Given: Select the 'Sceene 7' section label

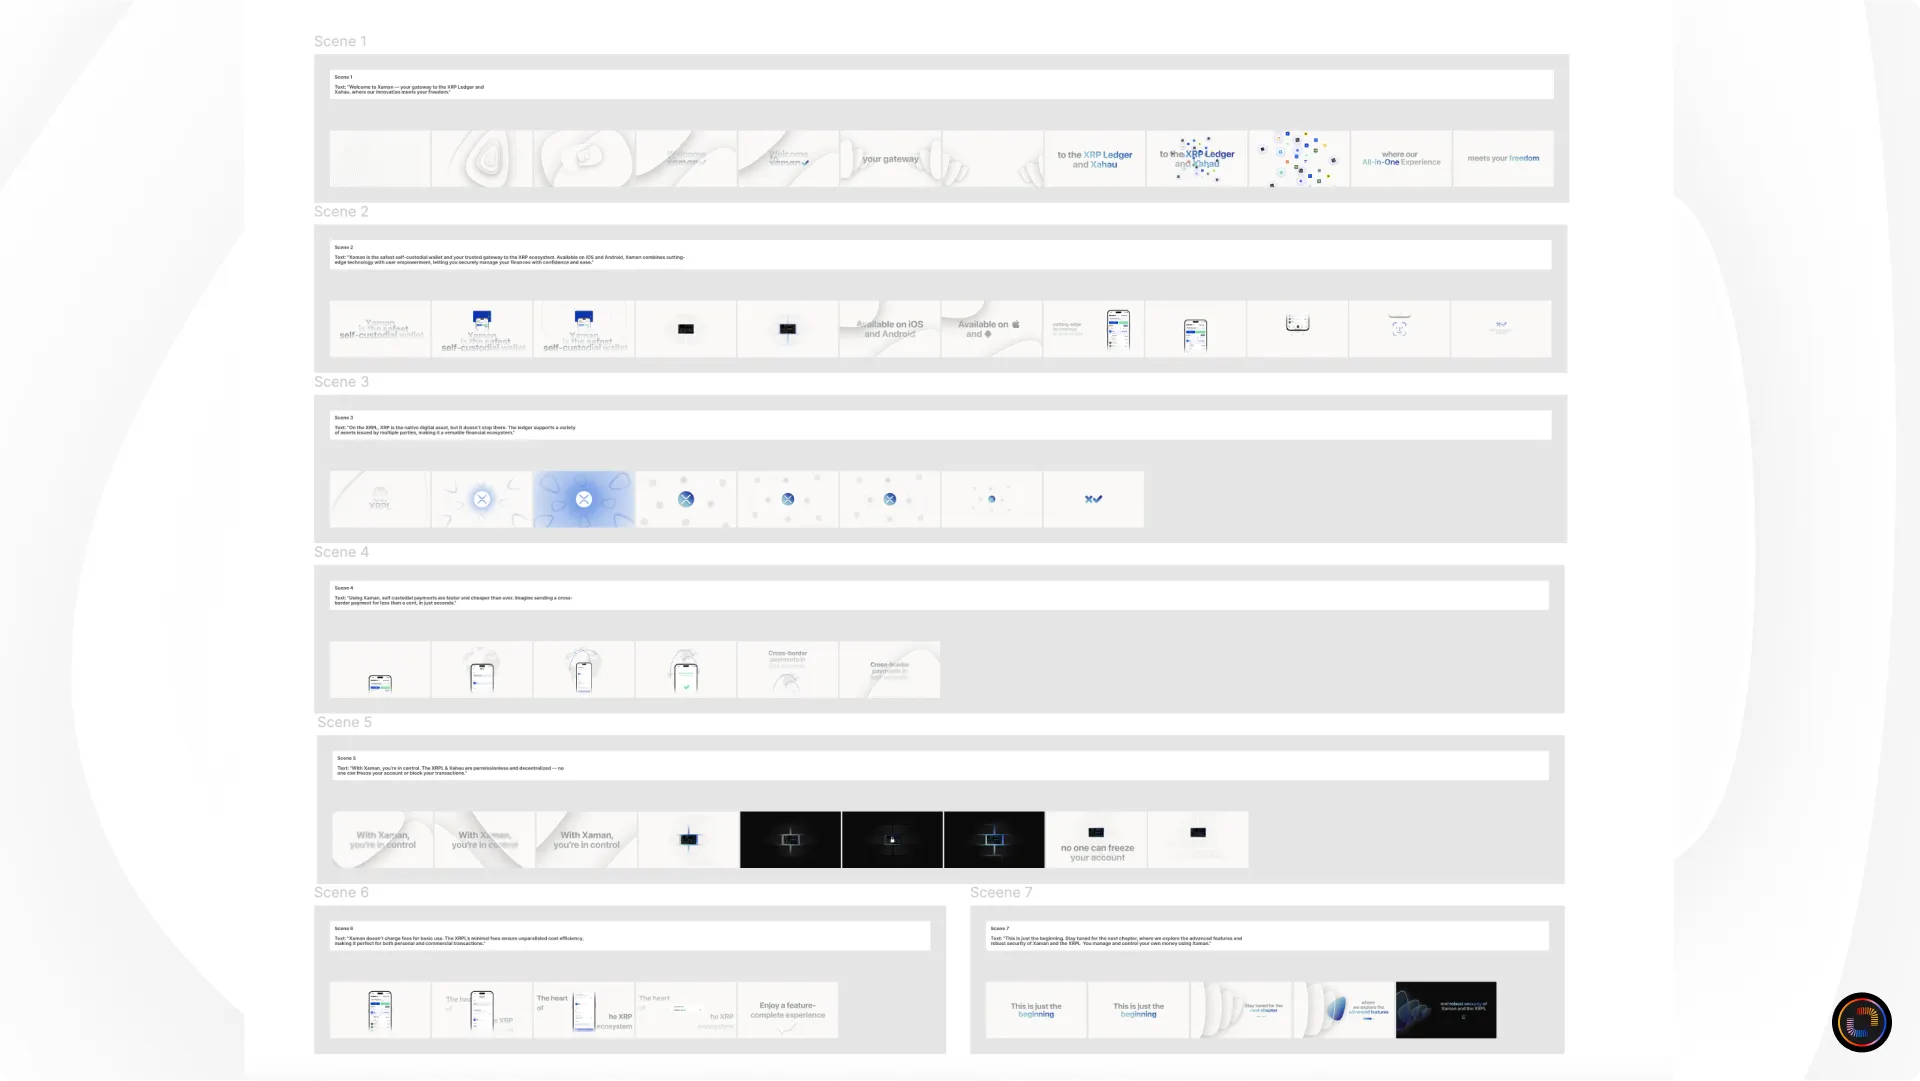Looking at the screenshot, I should pos(1000,892).
